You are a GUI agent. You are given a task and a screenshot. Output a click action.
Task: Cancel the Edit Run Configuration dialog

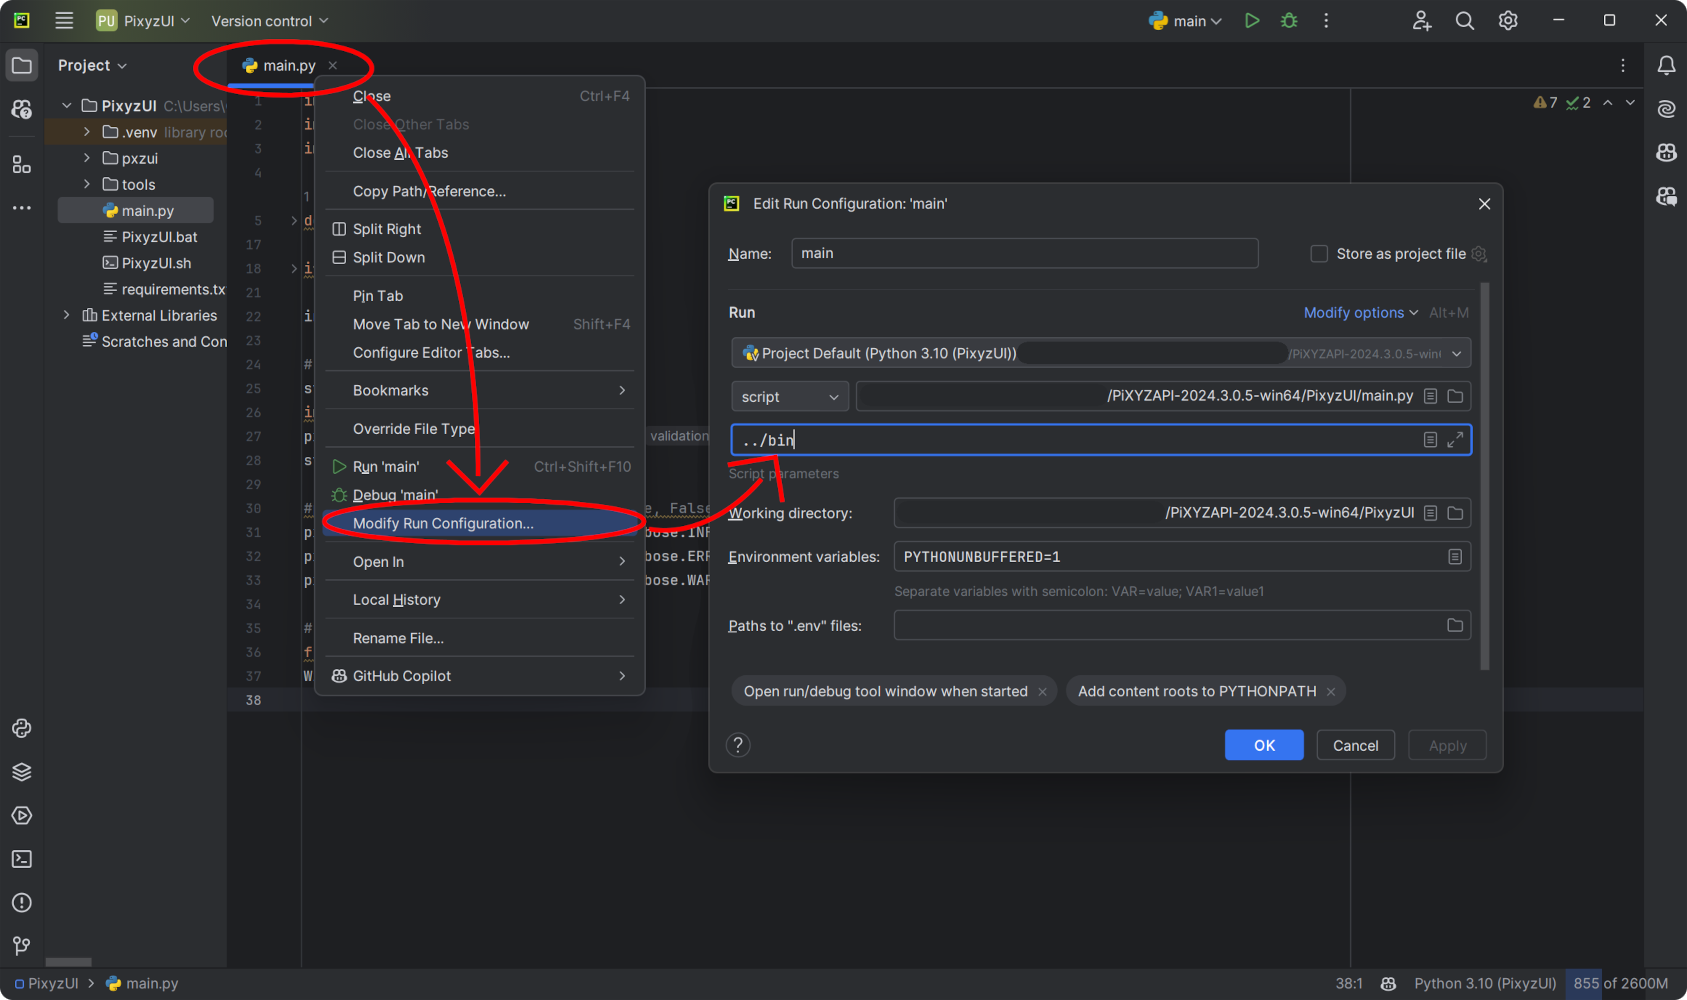click(x=1355, y=745)
